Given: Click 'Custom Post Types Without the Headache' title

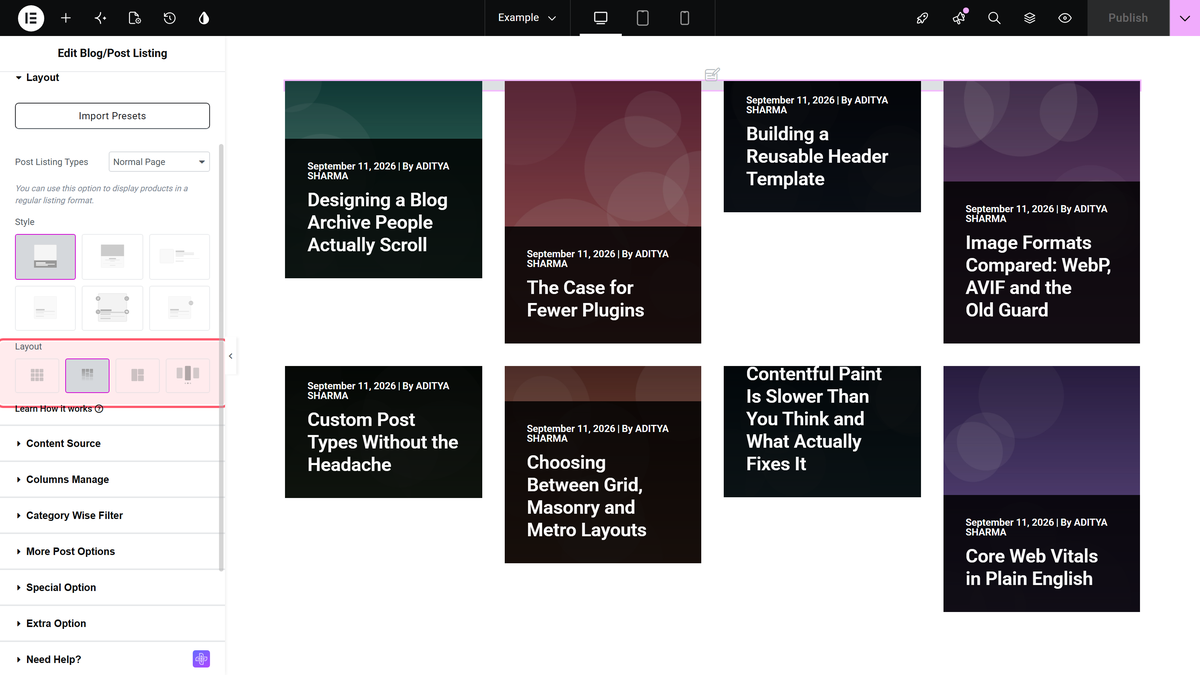Looking at the screenshot, I should pyautogui.click(x=382, y=442).
